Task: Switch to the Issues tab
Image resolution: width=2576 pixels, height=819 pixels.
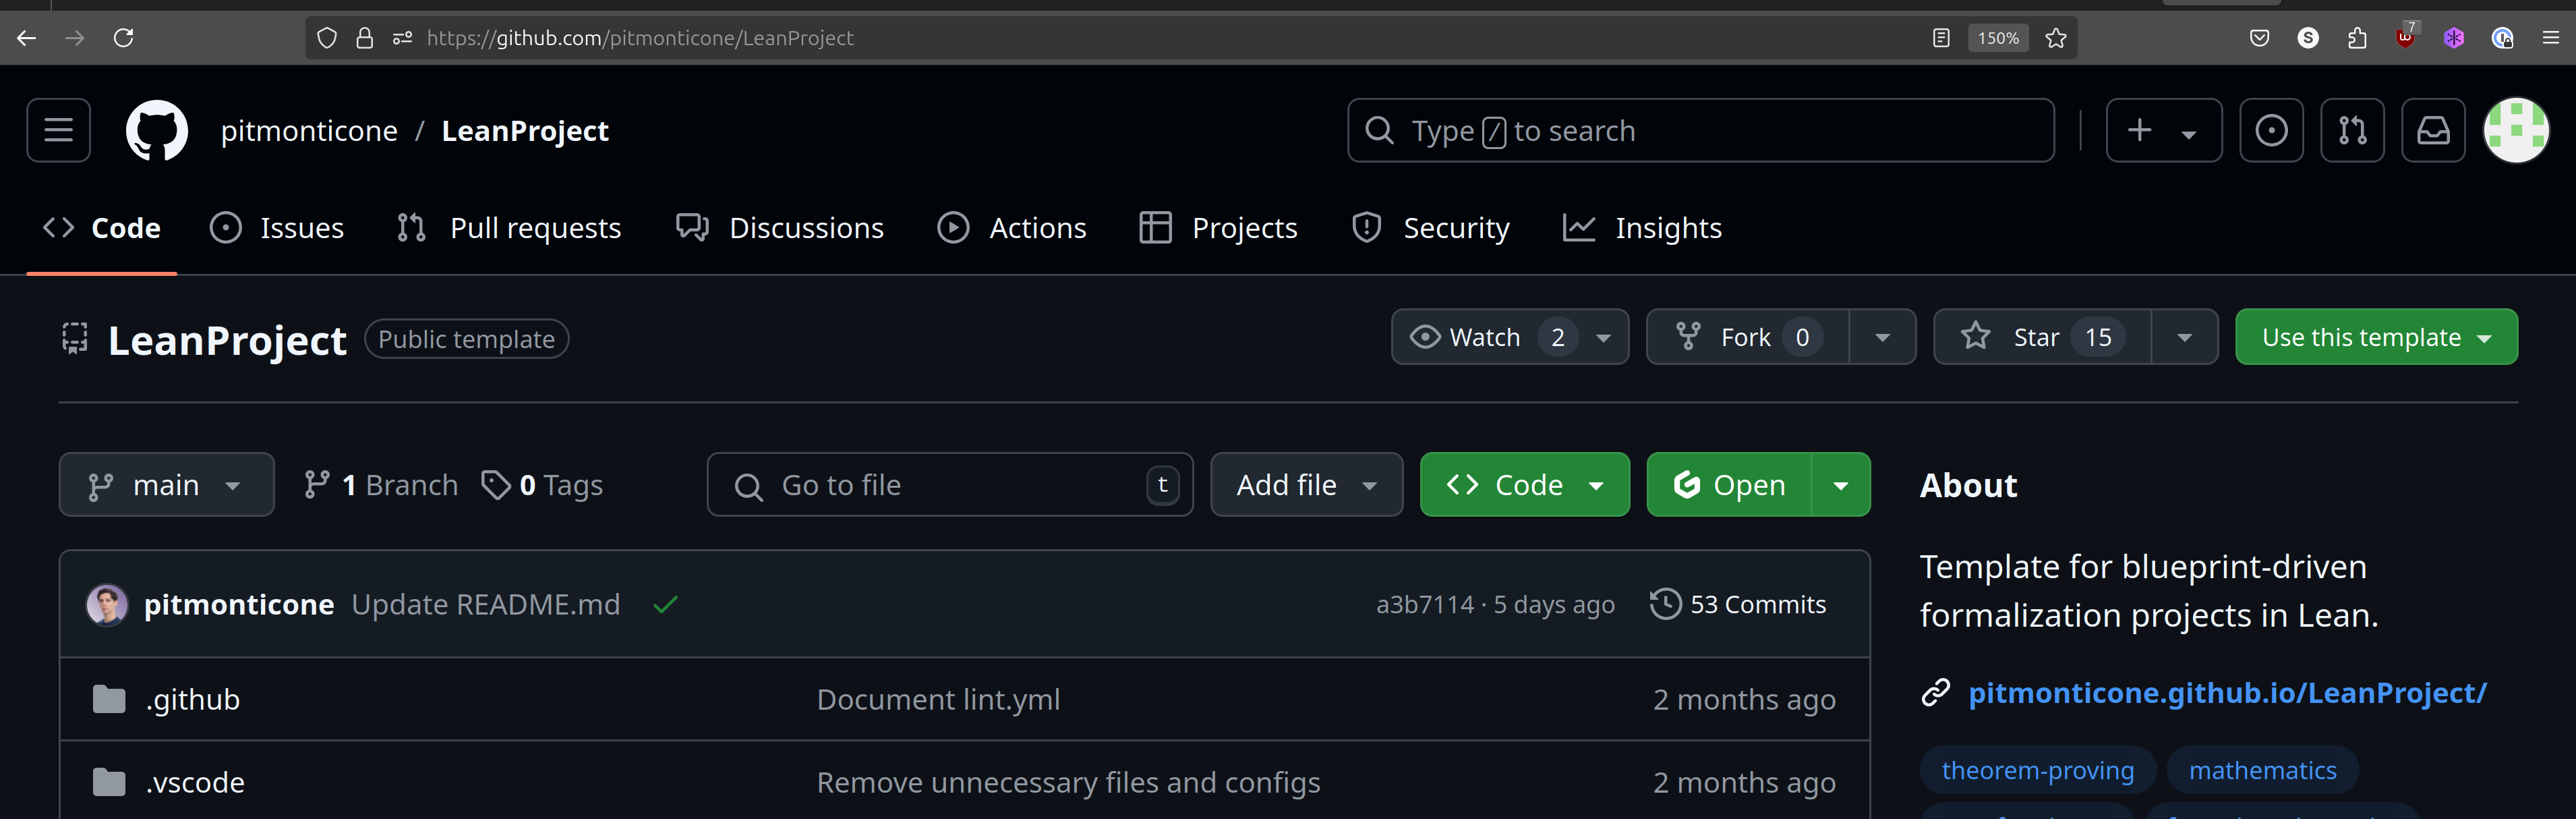Action: click(x=277, y=228)
